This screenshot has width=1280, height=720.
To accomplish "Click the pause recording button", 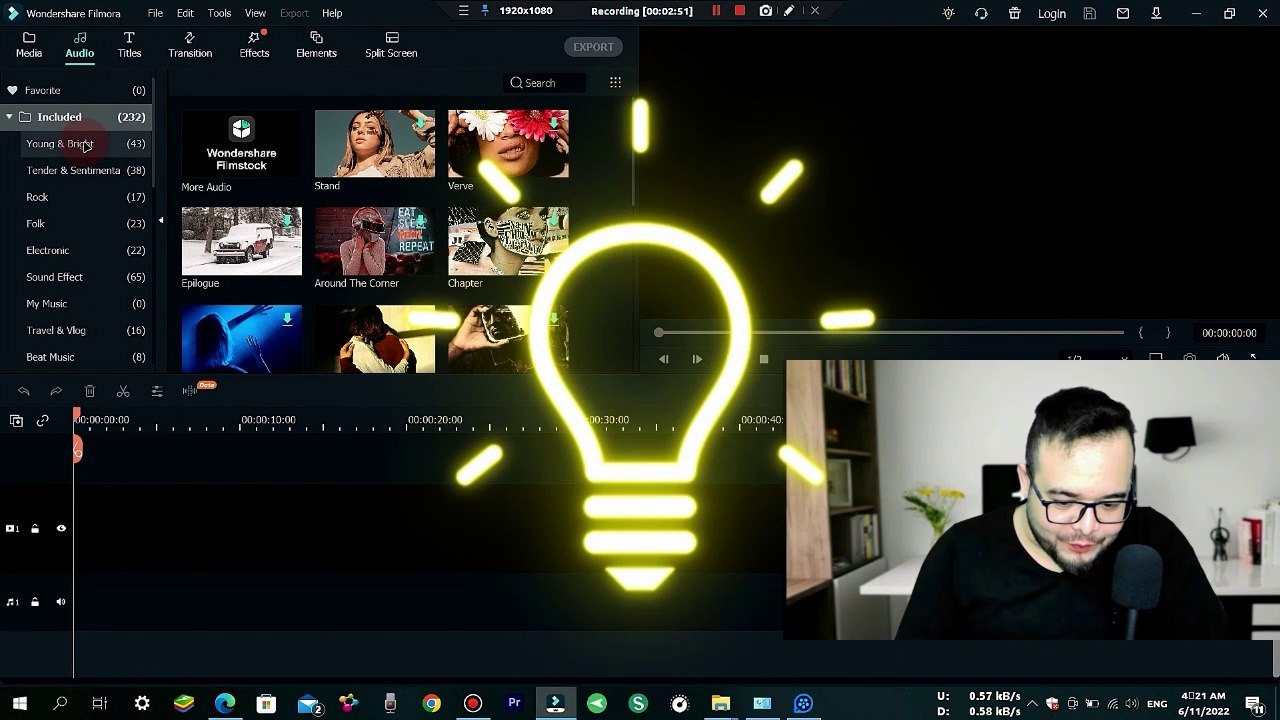I will [x=716, y=11].
